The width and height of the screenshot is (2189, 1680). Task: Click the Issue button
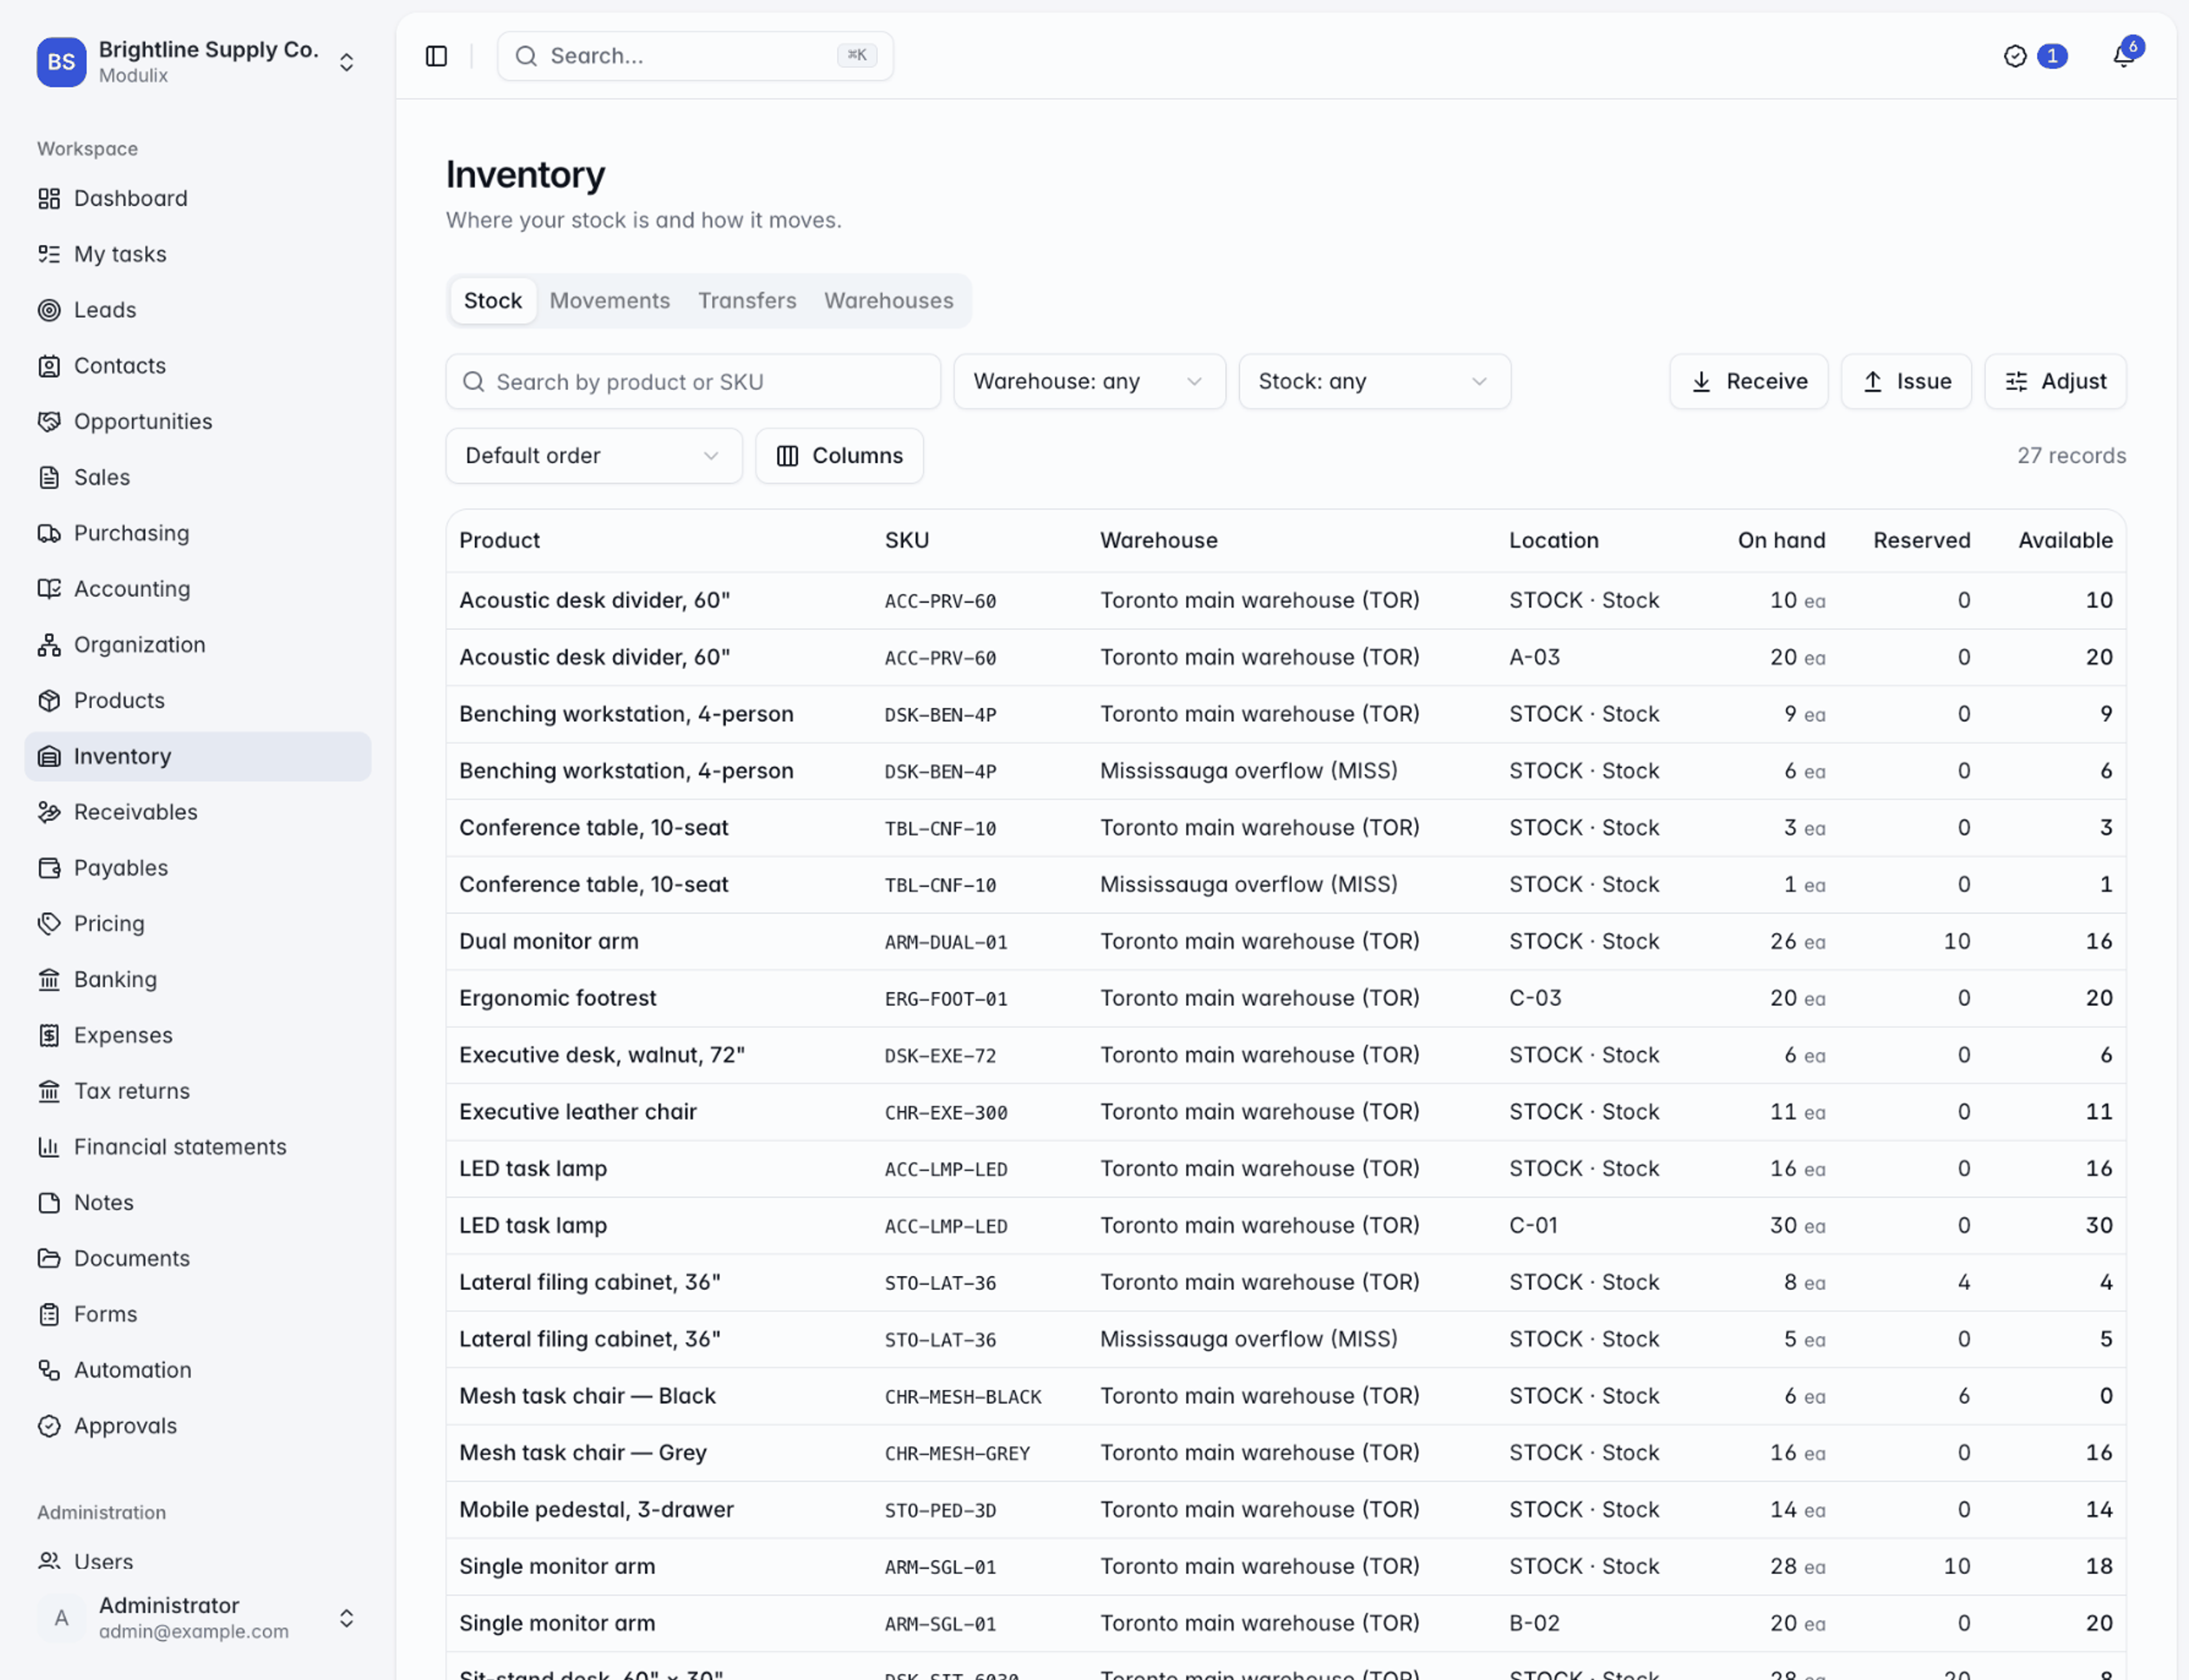point(1906,382)
